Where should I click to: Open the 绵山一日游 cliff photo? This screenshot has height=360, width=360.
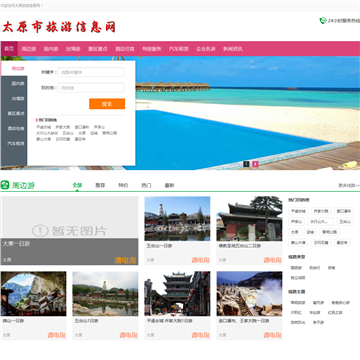33,293
